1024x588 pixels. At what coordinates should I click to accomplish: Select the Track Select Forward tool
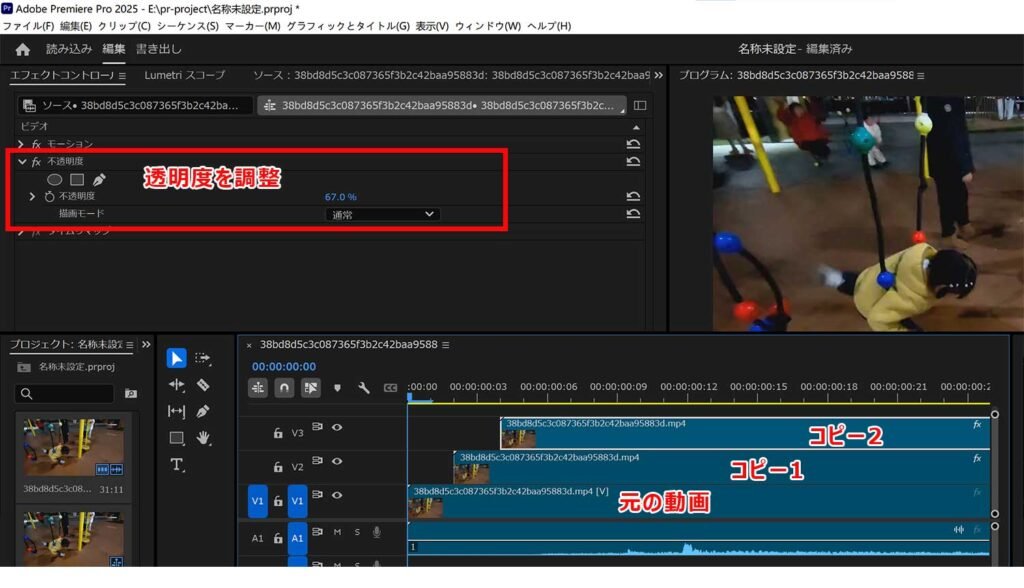(x=203, y=357)
